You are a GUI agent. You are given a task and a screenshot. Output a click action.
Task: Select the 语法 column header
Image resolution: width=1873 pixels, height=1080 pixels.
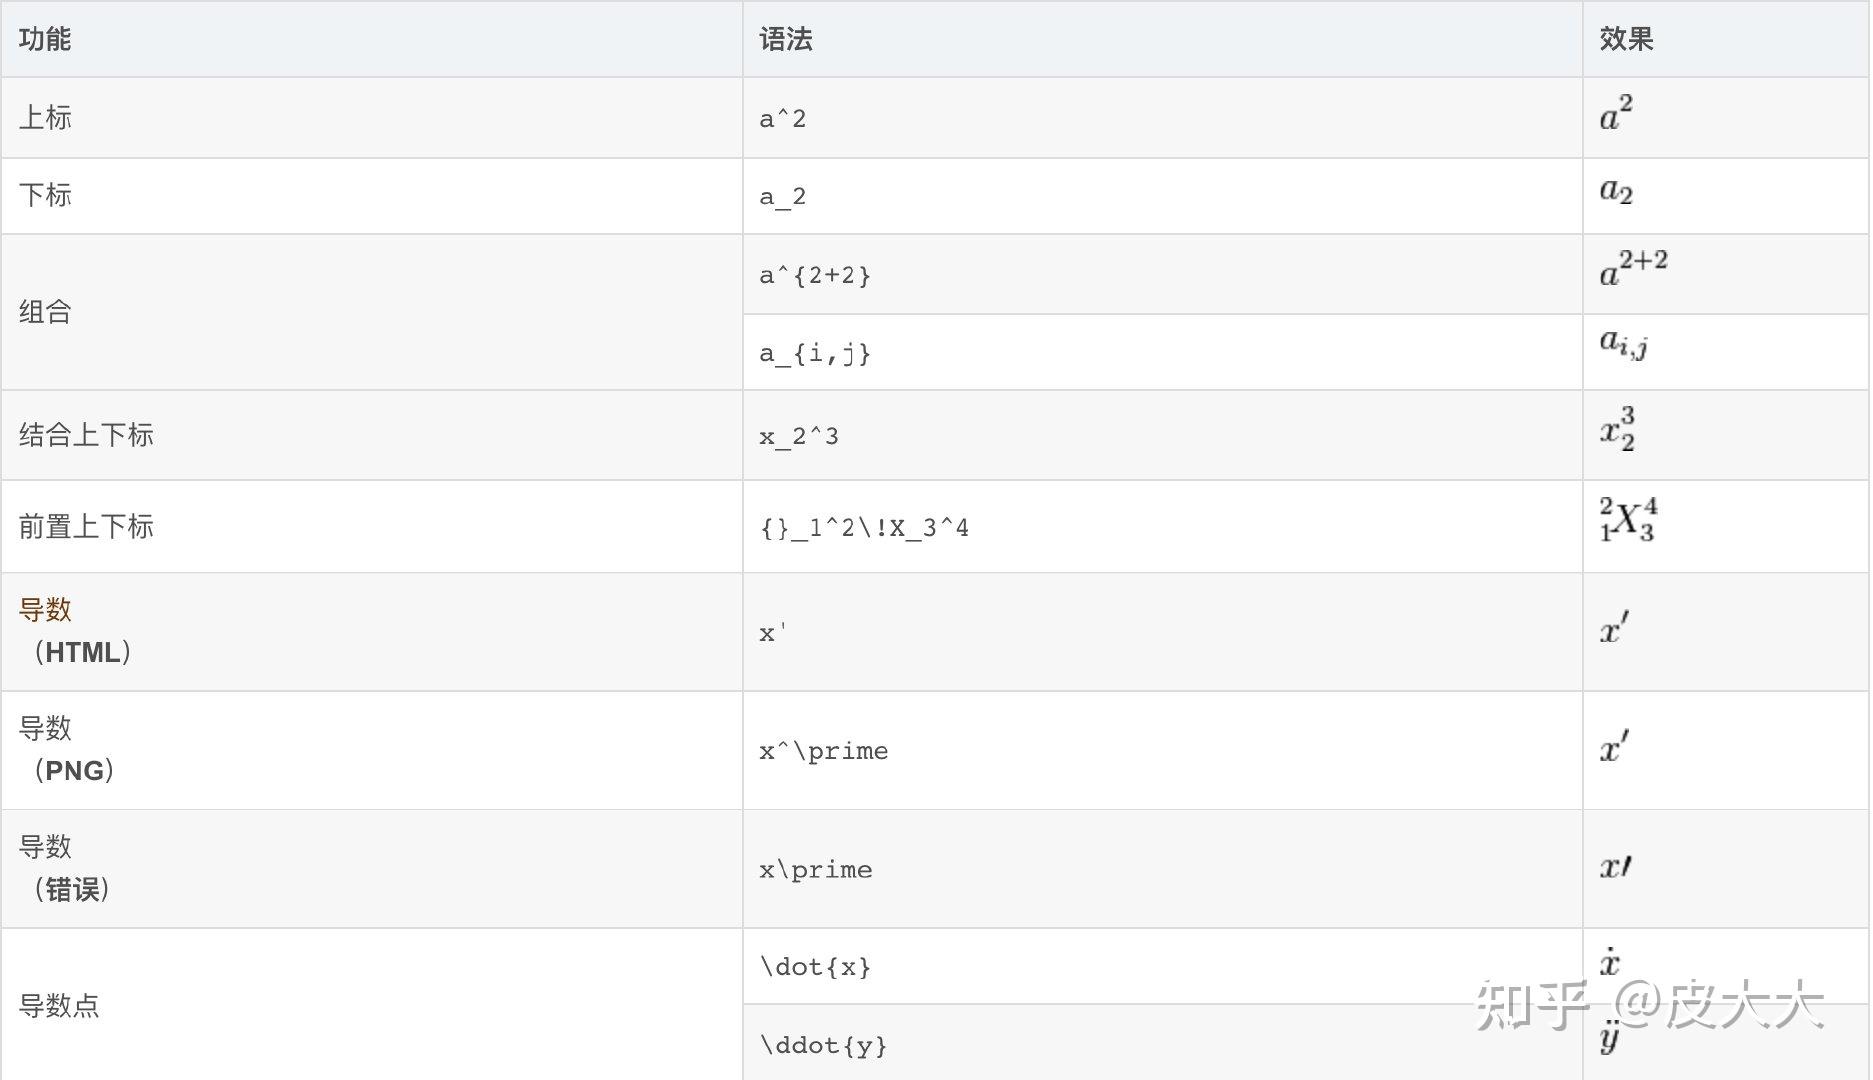(x=786, y=39)
